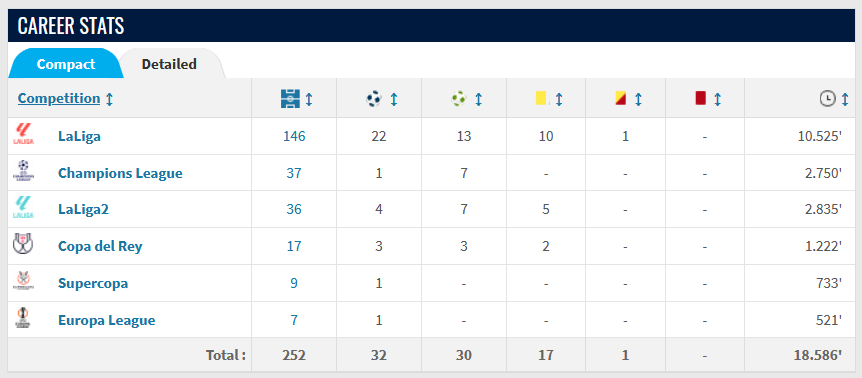Sort by Competition using arrow next to it

click(109, 99)
